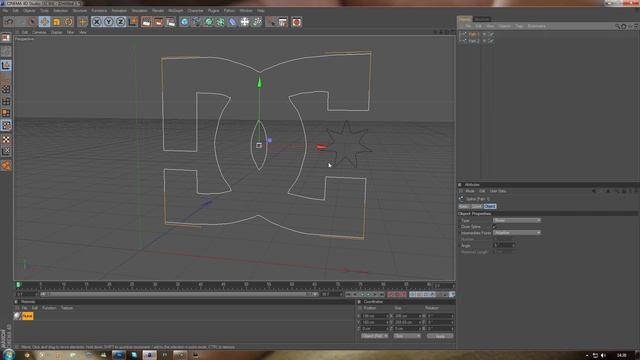Click the Render View icon
The width and height of the screenshot is (640, 360).
(146, 22)
